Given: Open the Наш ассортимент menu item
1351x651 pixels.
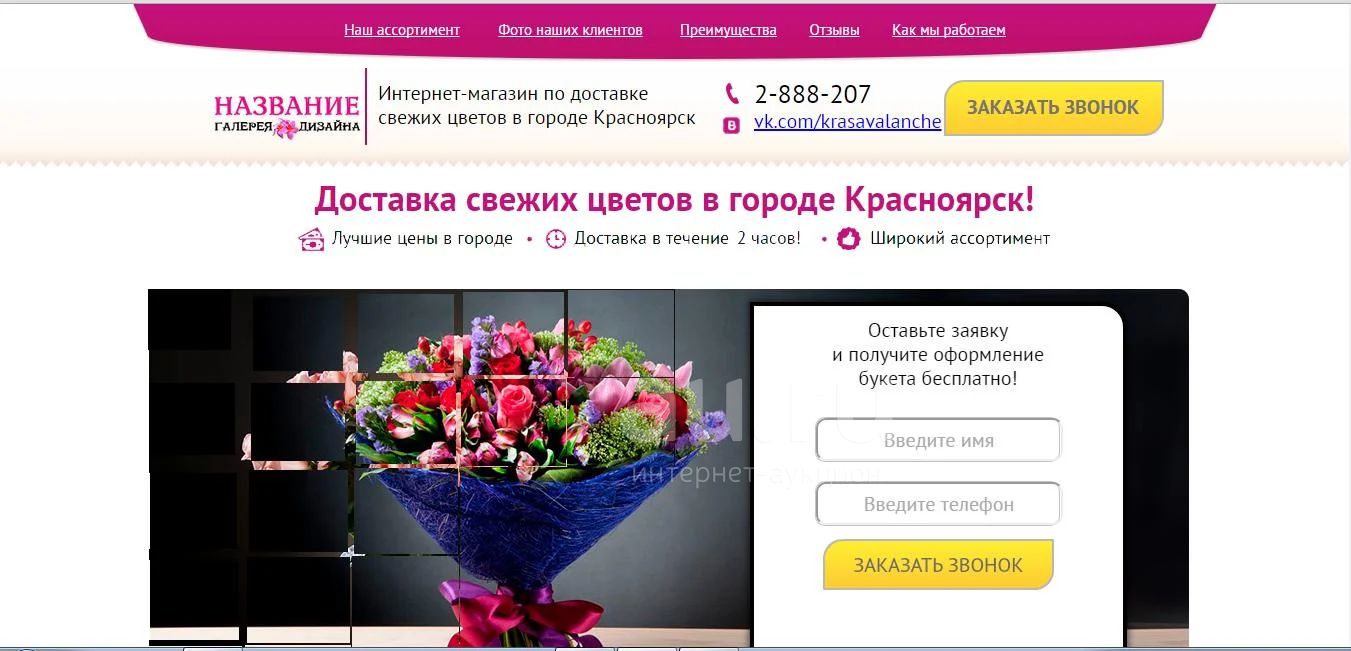Looking at the screenshot, I should pyautogui.click(x=402, y=30).
